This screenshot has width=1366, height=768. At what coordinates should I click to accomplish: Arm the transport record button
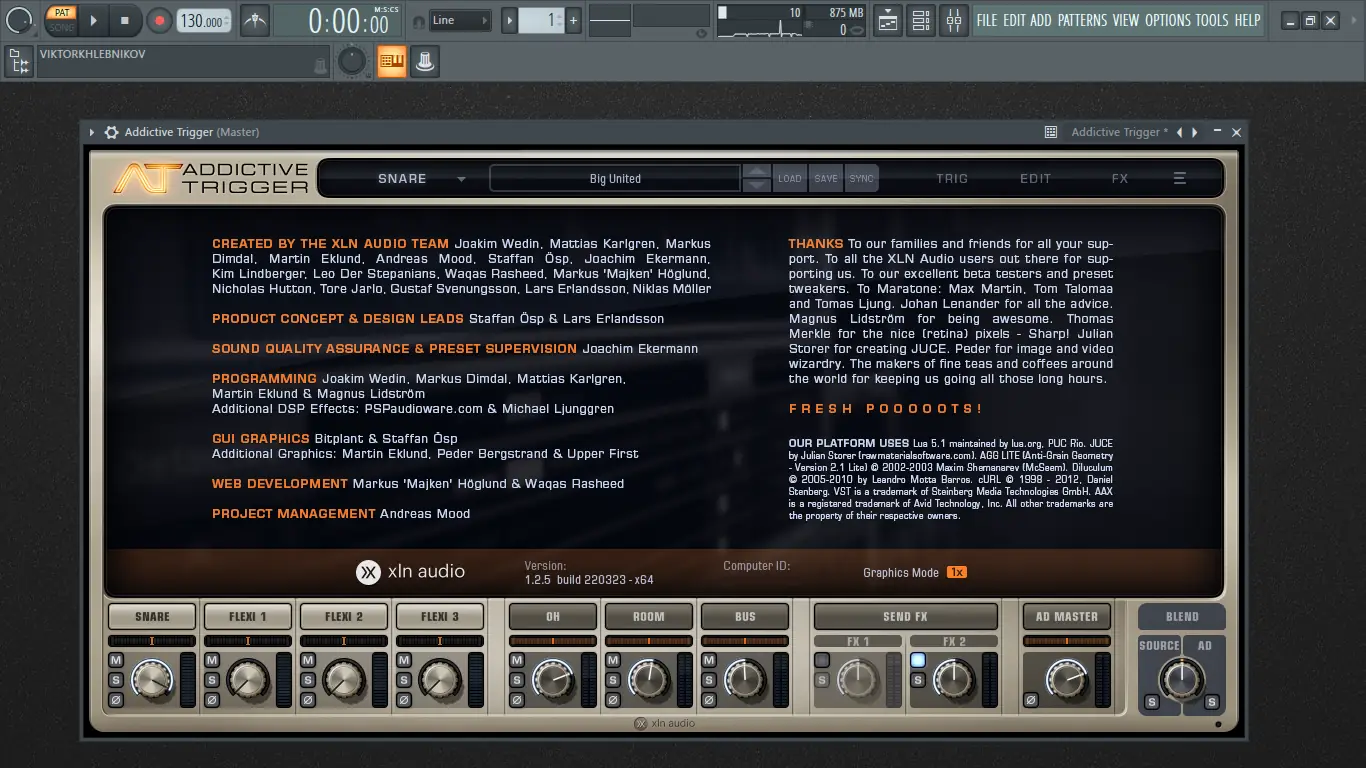pos(159,20)
